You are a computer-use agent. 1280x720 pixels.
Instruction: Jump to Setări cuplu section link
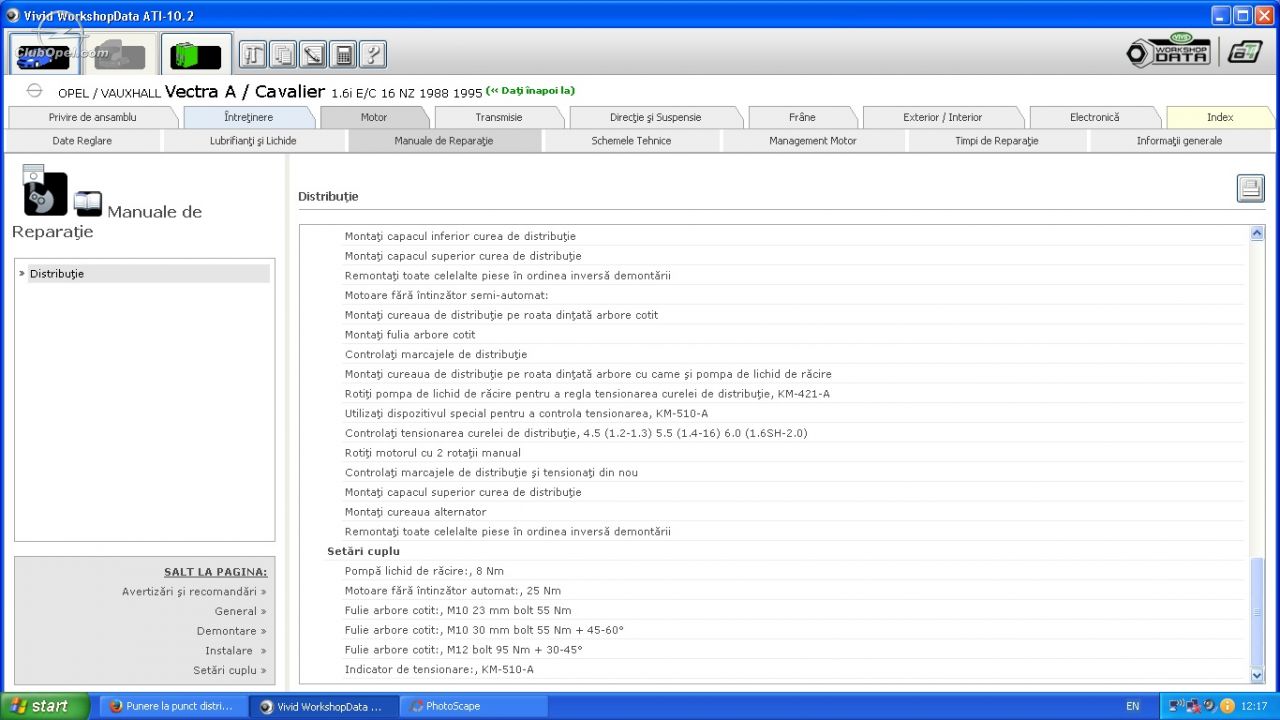click(230, 671)
